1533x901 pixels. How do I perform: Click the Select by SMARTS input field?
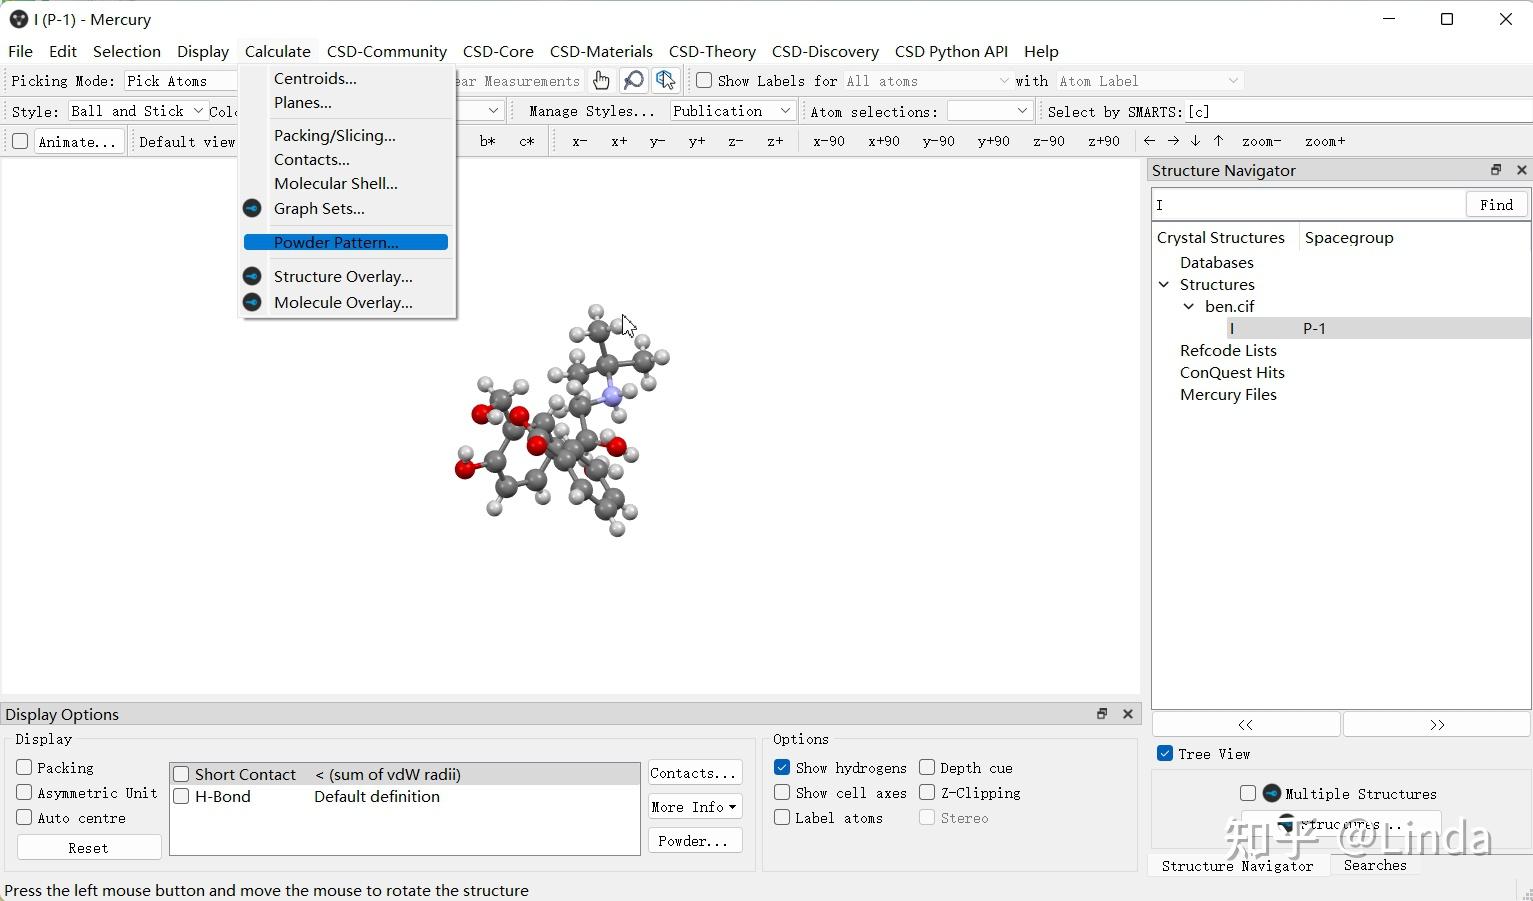click(1360, 111)
